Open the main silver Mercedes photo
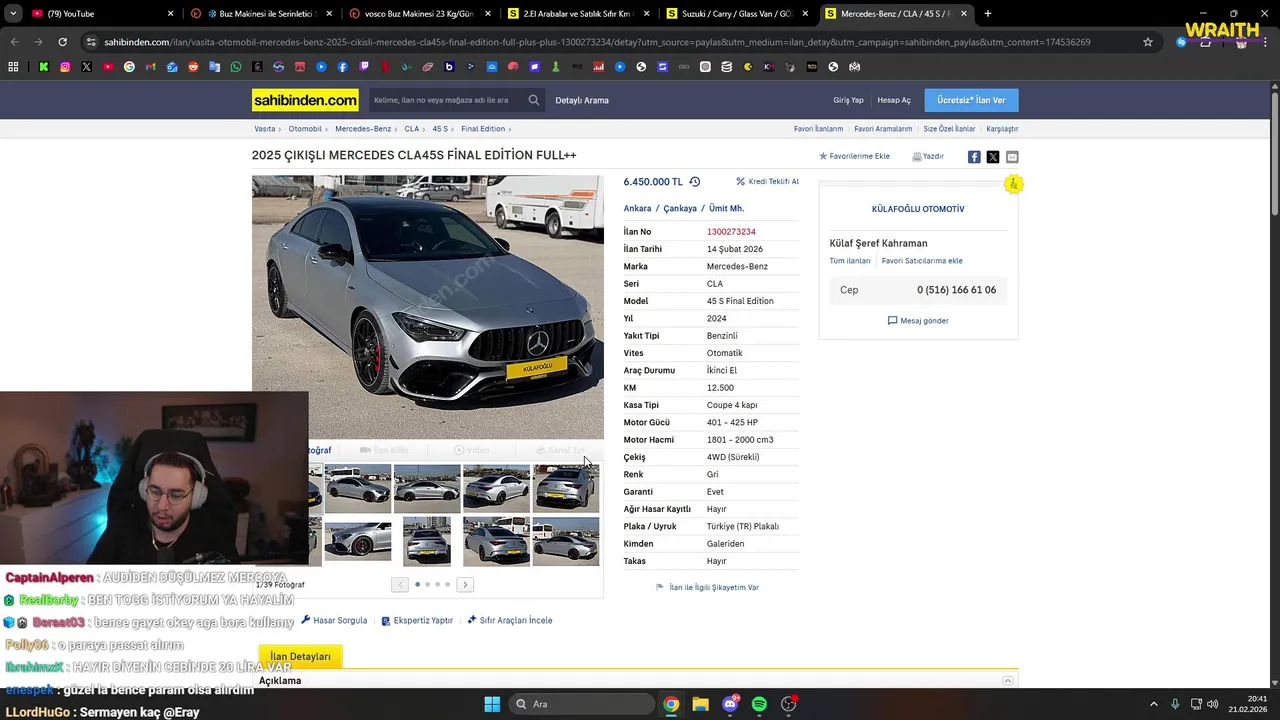 click(x=428, y=307)
